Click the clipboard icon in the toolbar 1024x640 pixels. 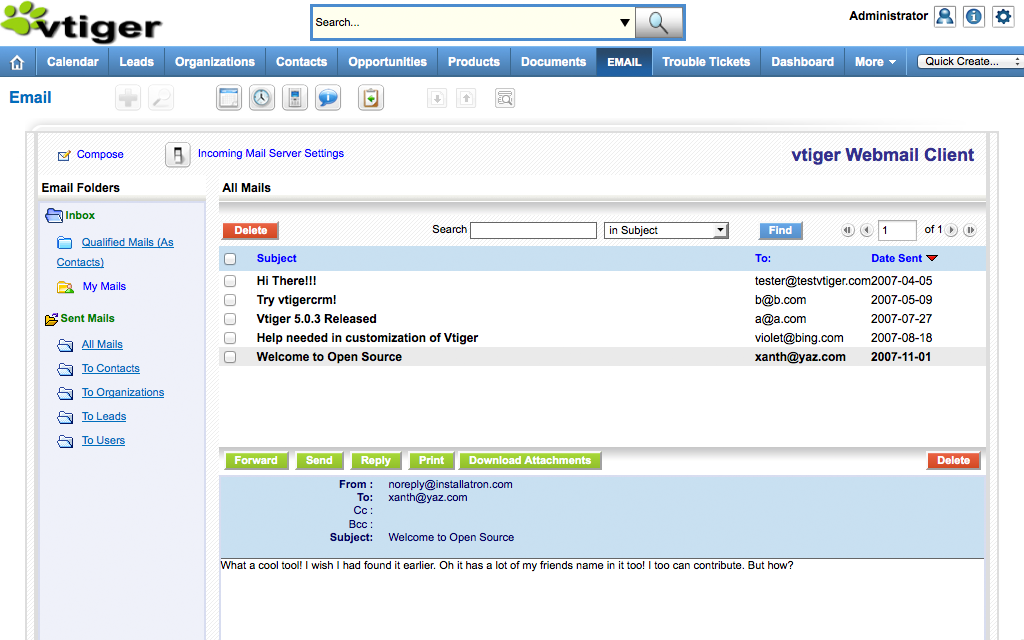371,98
